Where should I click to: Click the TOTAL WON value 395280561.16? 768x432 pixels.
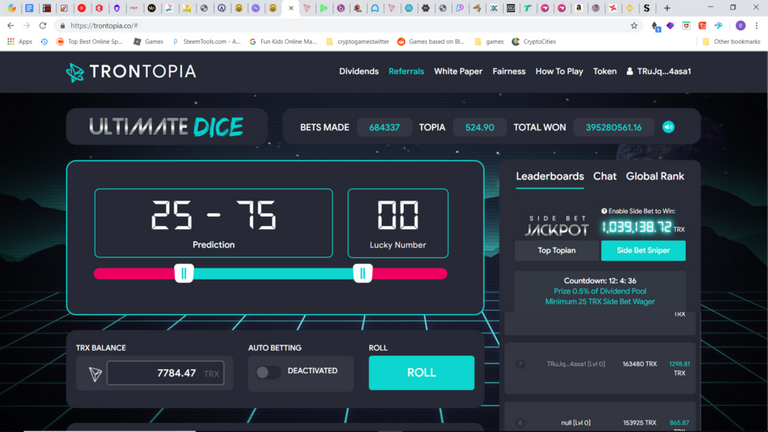(614, 127)
